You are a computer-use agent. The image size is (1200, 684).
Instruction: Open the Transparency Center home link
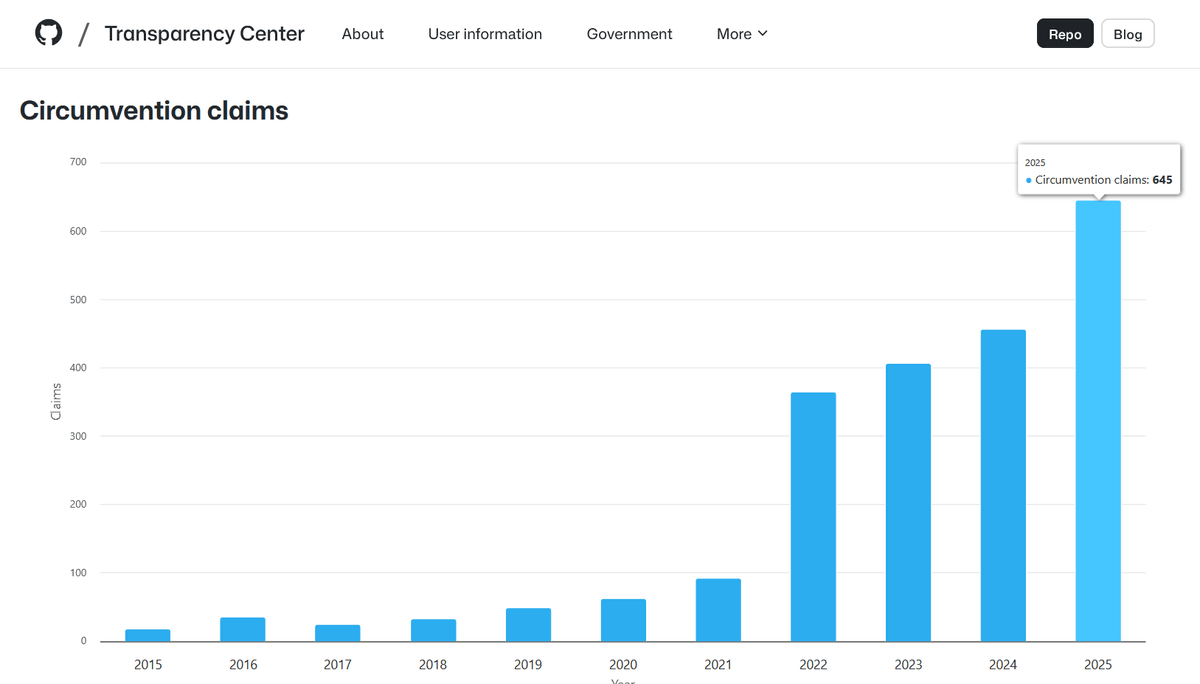[204, 34]
